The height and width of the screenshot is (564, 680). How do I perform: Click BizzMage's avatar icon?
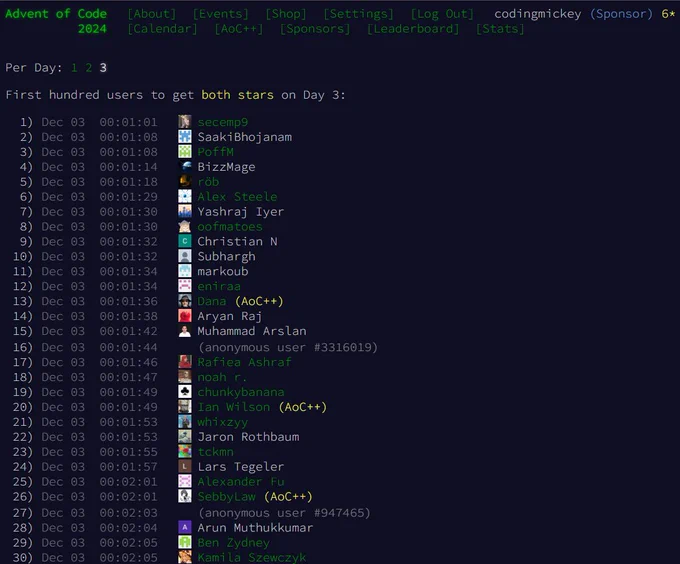pyautogui.click(x=185, y=166)
